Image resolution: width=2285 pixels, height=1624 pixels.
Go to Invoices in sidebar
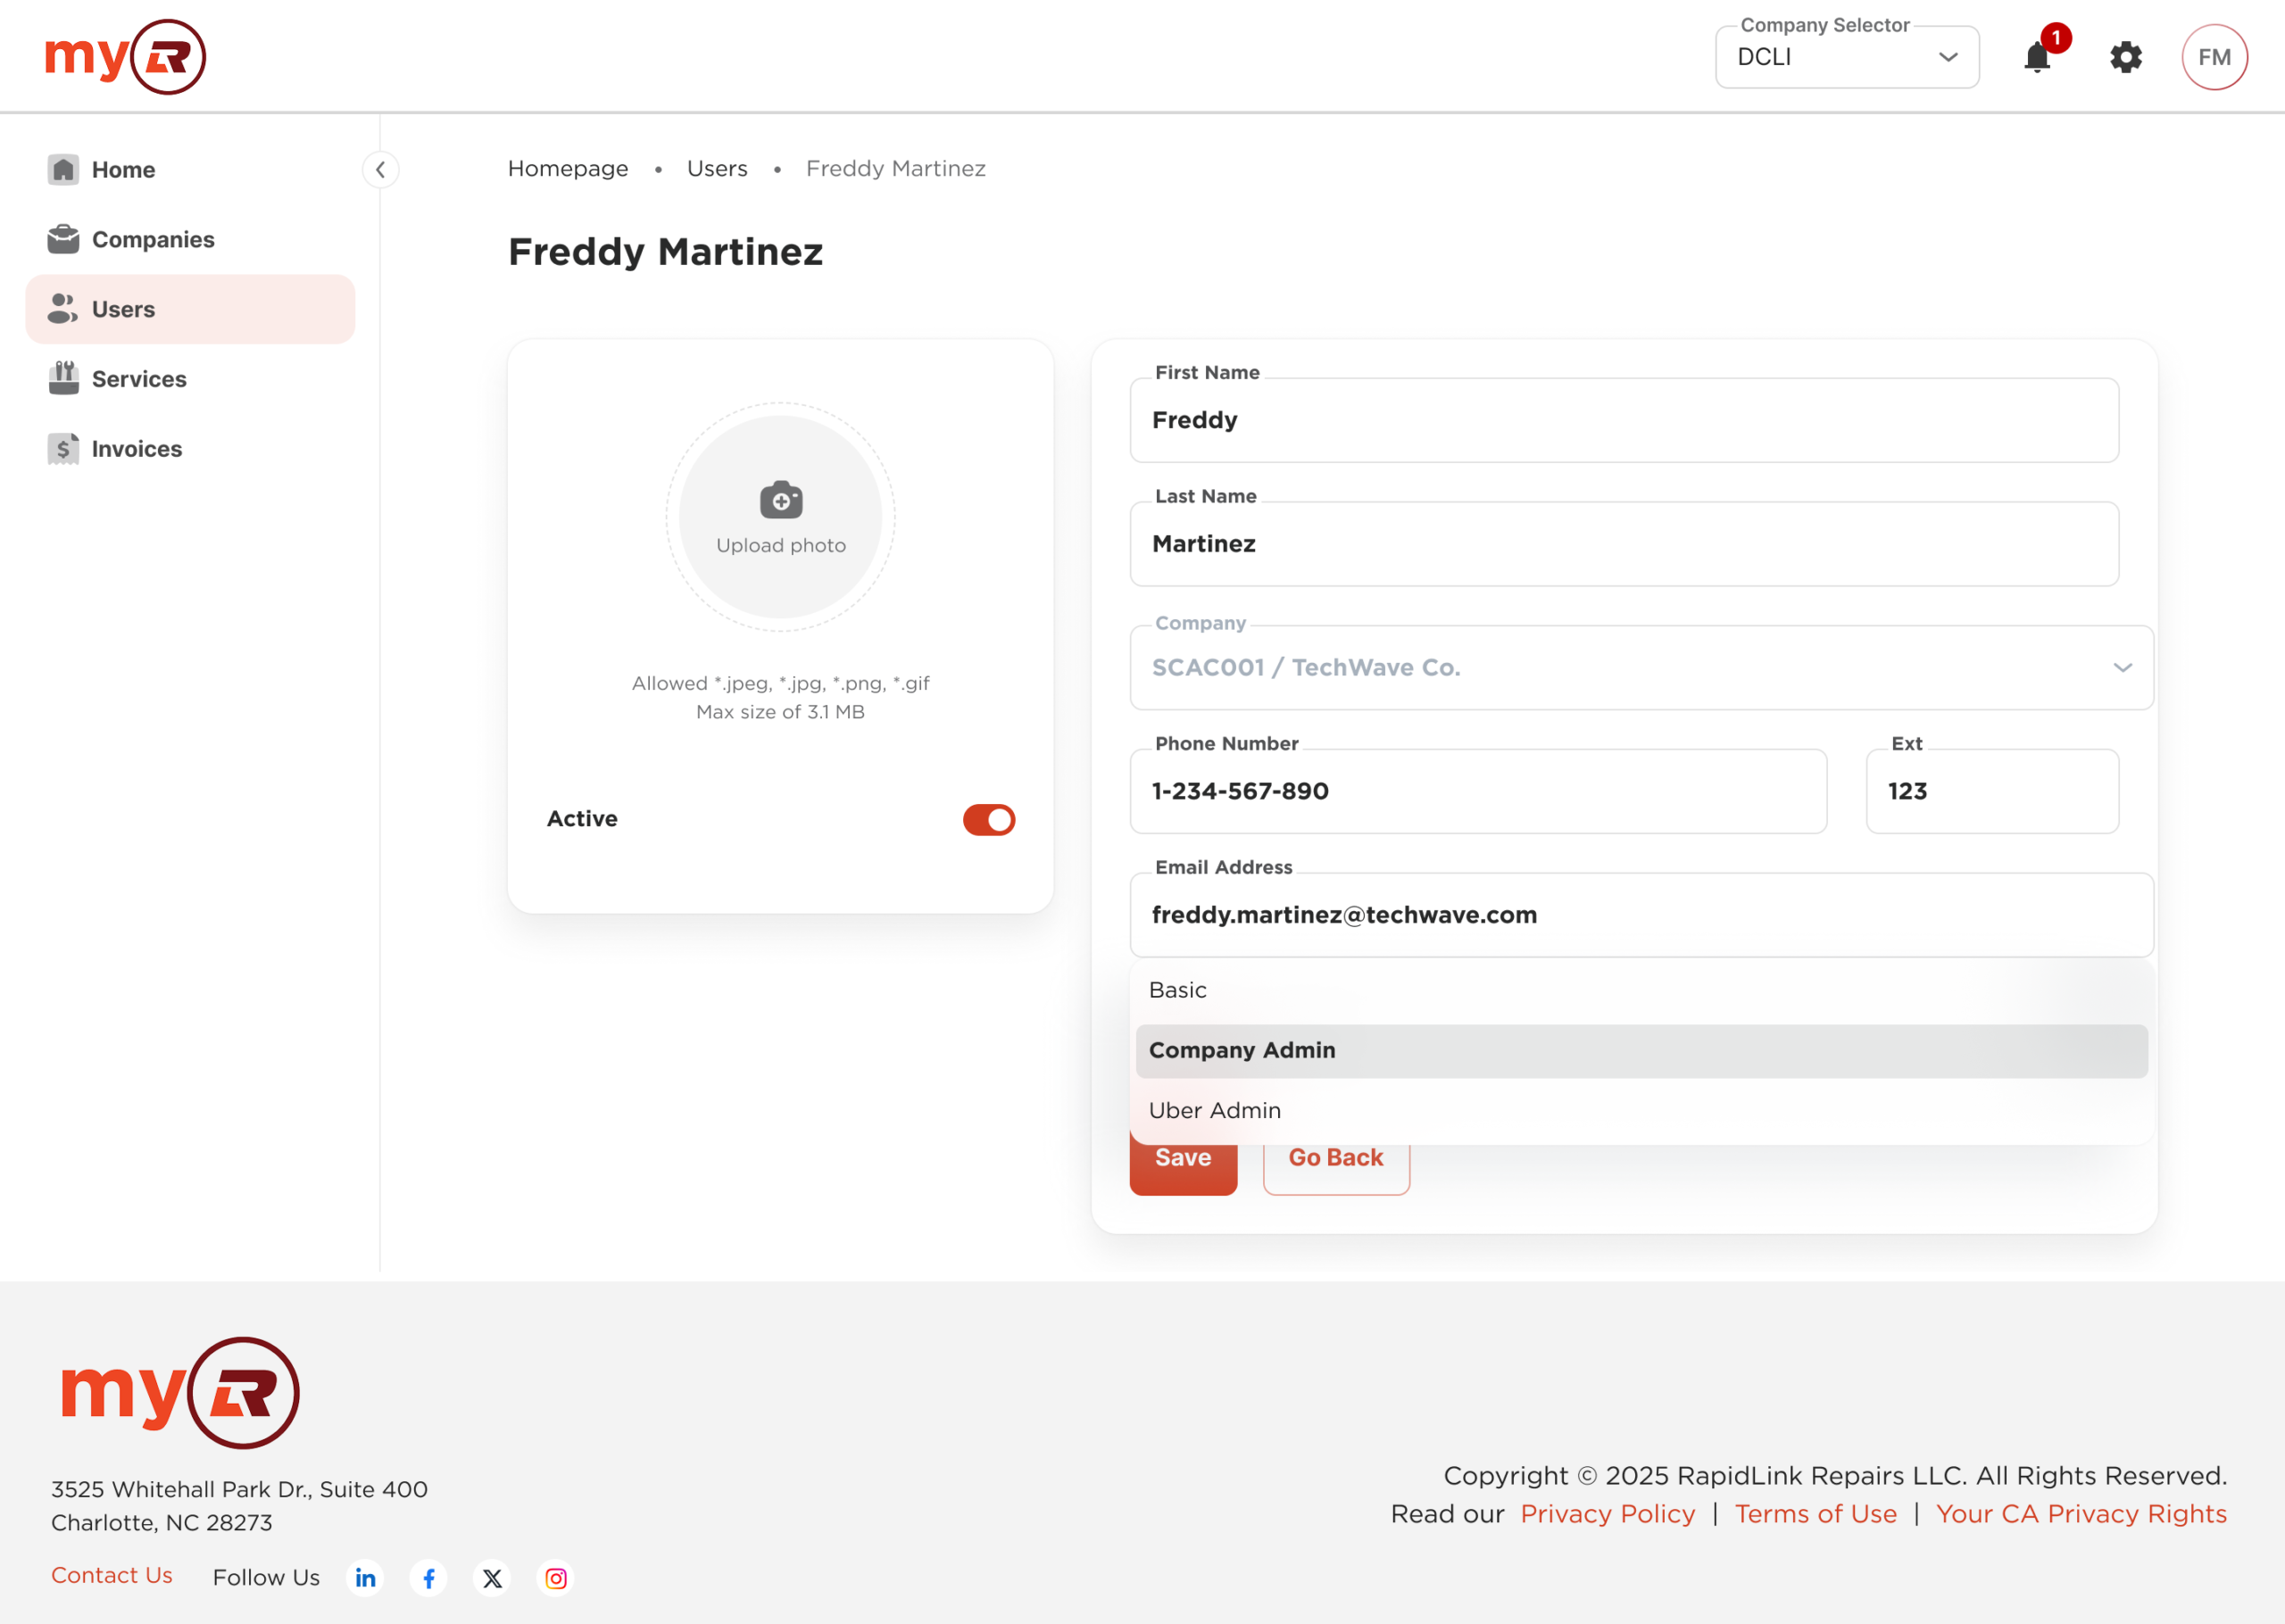tap(136, 449)
